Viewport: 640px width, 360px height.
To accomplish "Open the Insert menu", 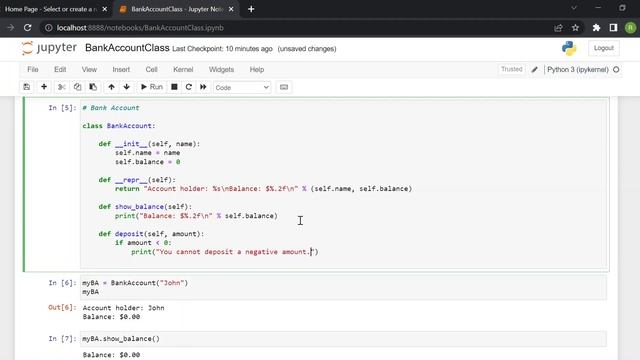I will [x=121, y=69].
